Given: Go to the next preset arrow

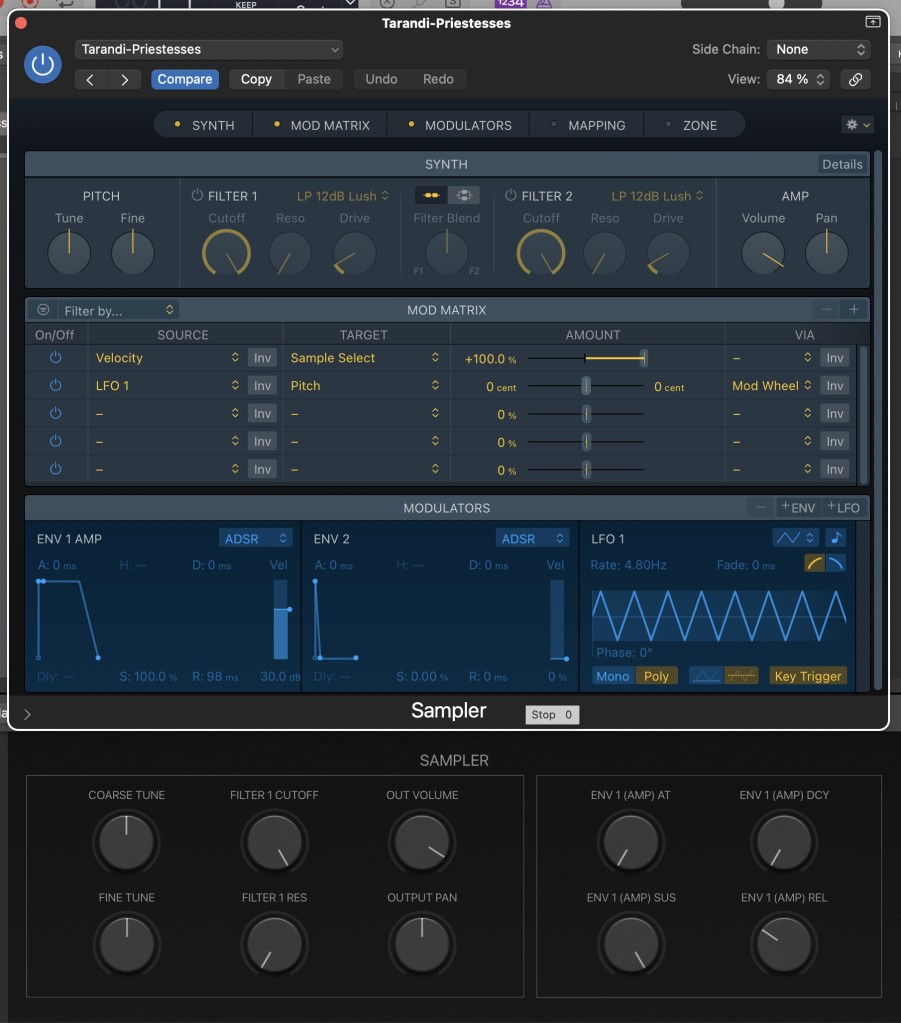Looking at the screenshot, I should [124, 79].
